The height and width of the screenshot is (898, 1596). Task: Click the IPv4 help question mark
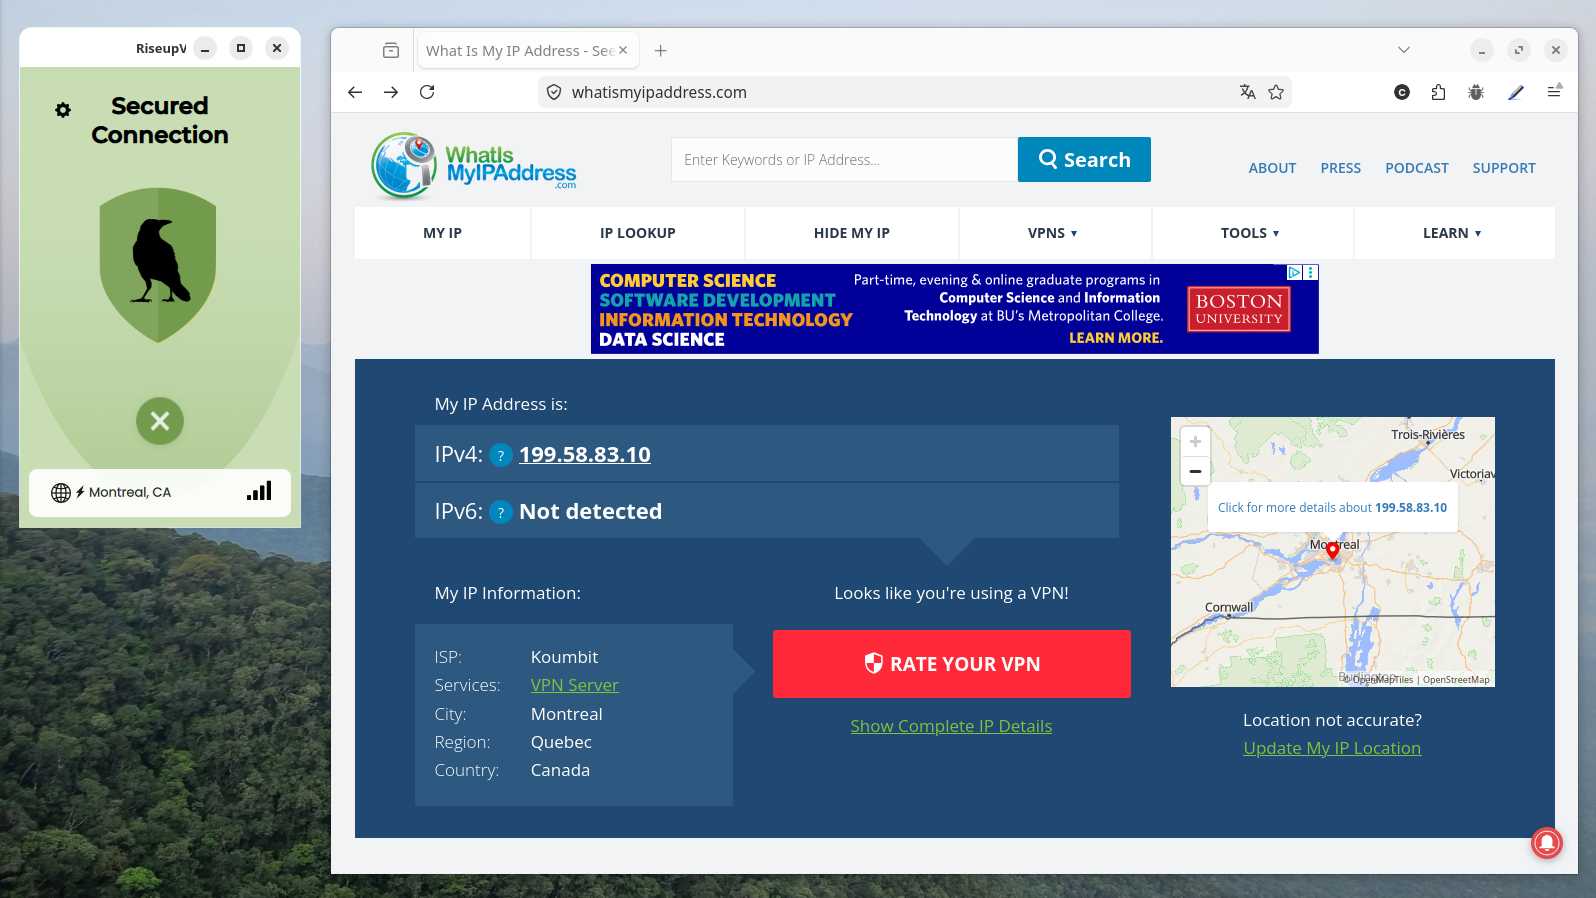pyautogui.click(x=501, y=455)
